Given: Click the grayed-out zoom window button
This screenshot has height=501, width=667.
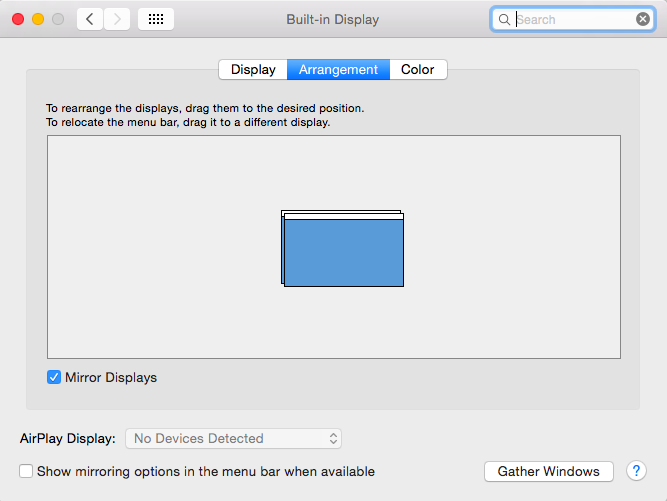Looking at the screenshot, I should click(58, 19).
